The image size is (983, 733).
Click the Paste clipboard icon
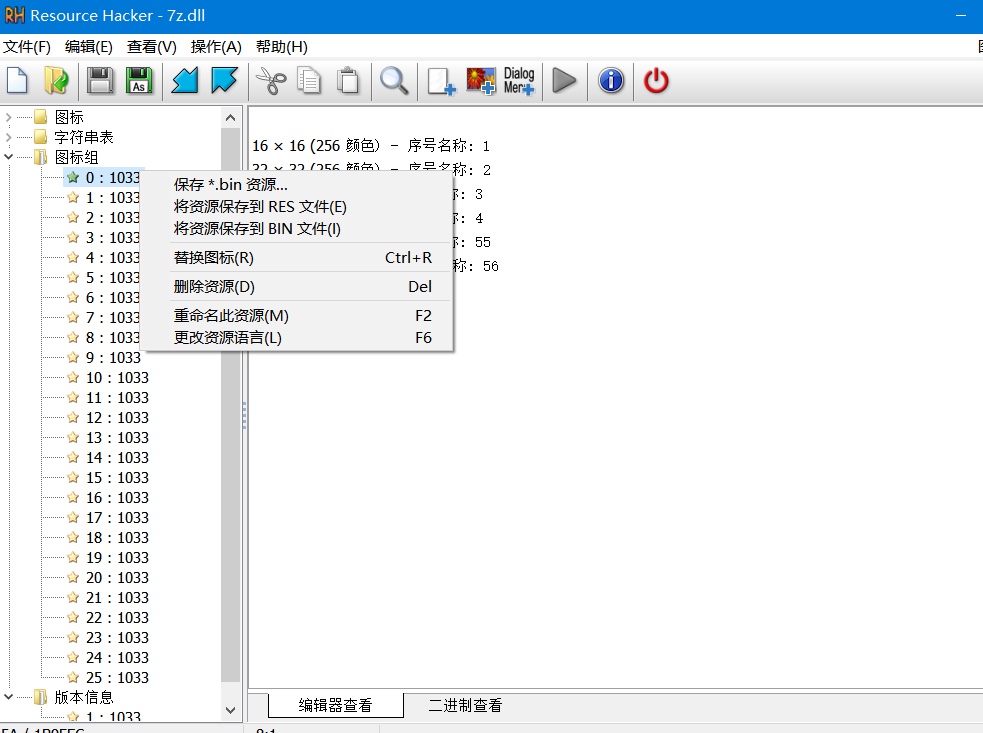[x=347, y=81]
